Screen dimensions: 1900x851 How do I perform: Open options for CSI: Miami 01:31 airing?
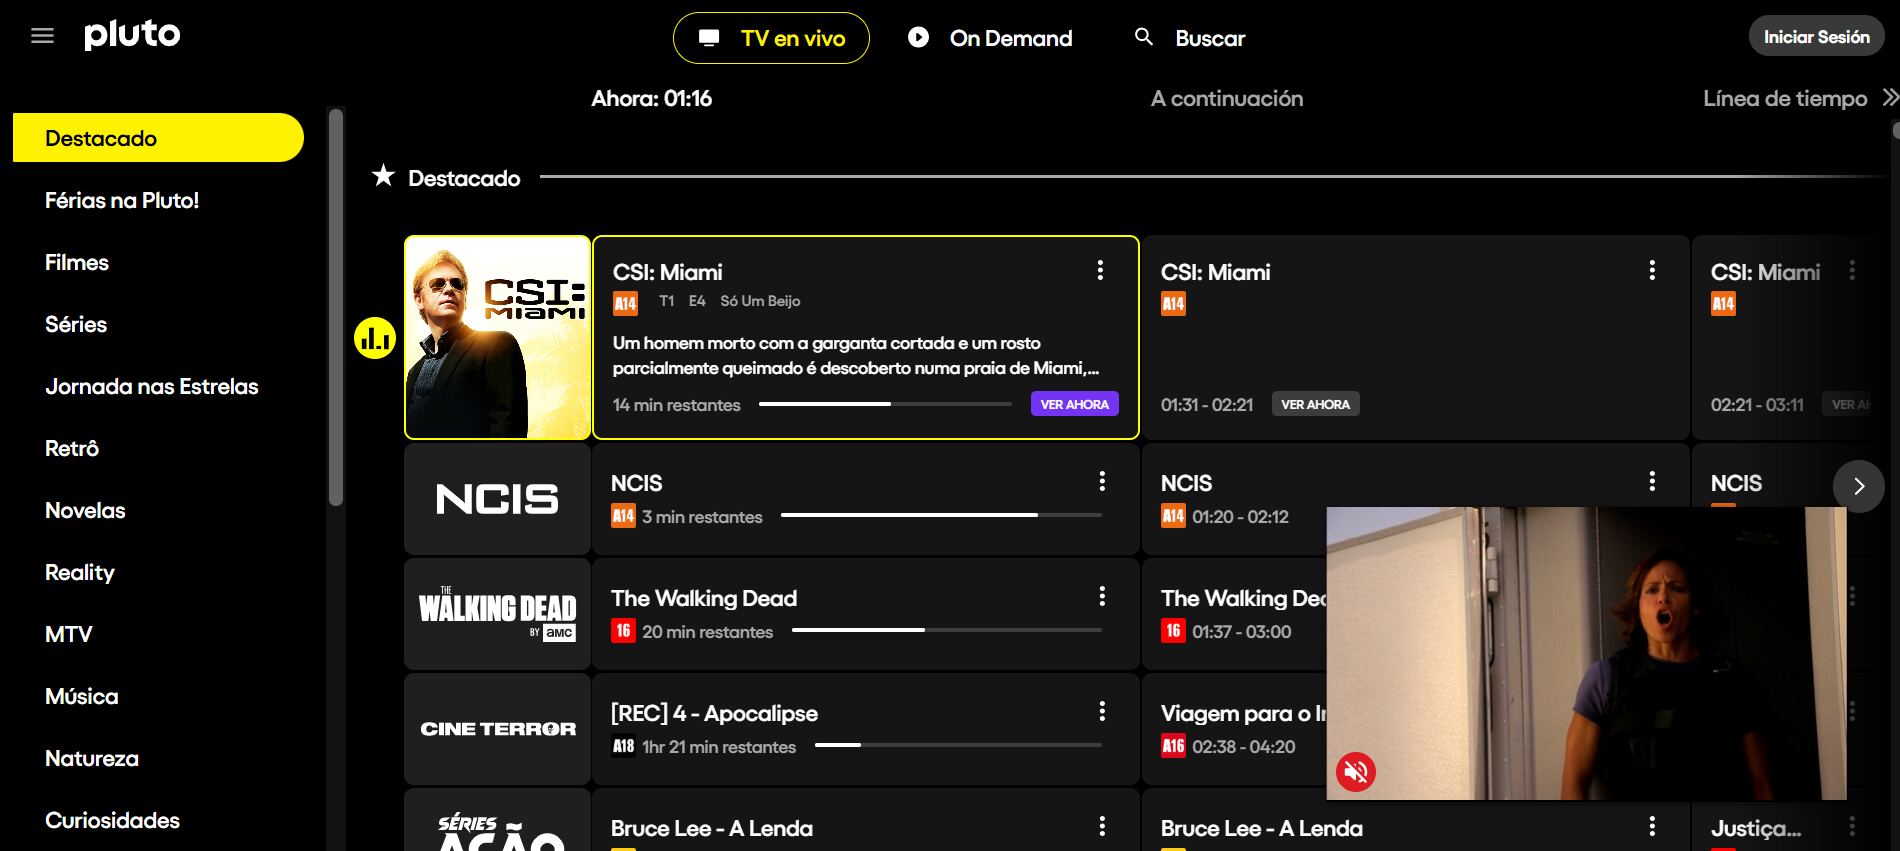coord(1652,270)
